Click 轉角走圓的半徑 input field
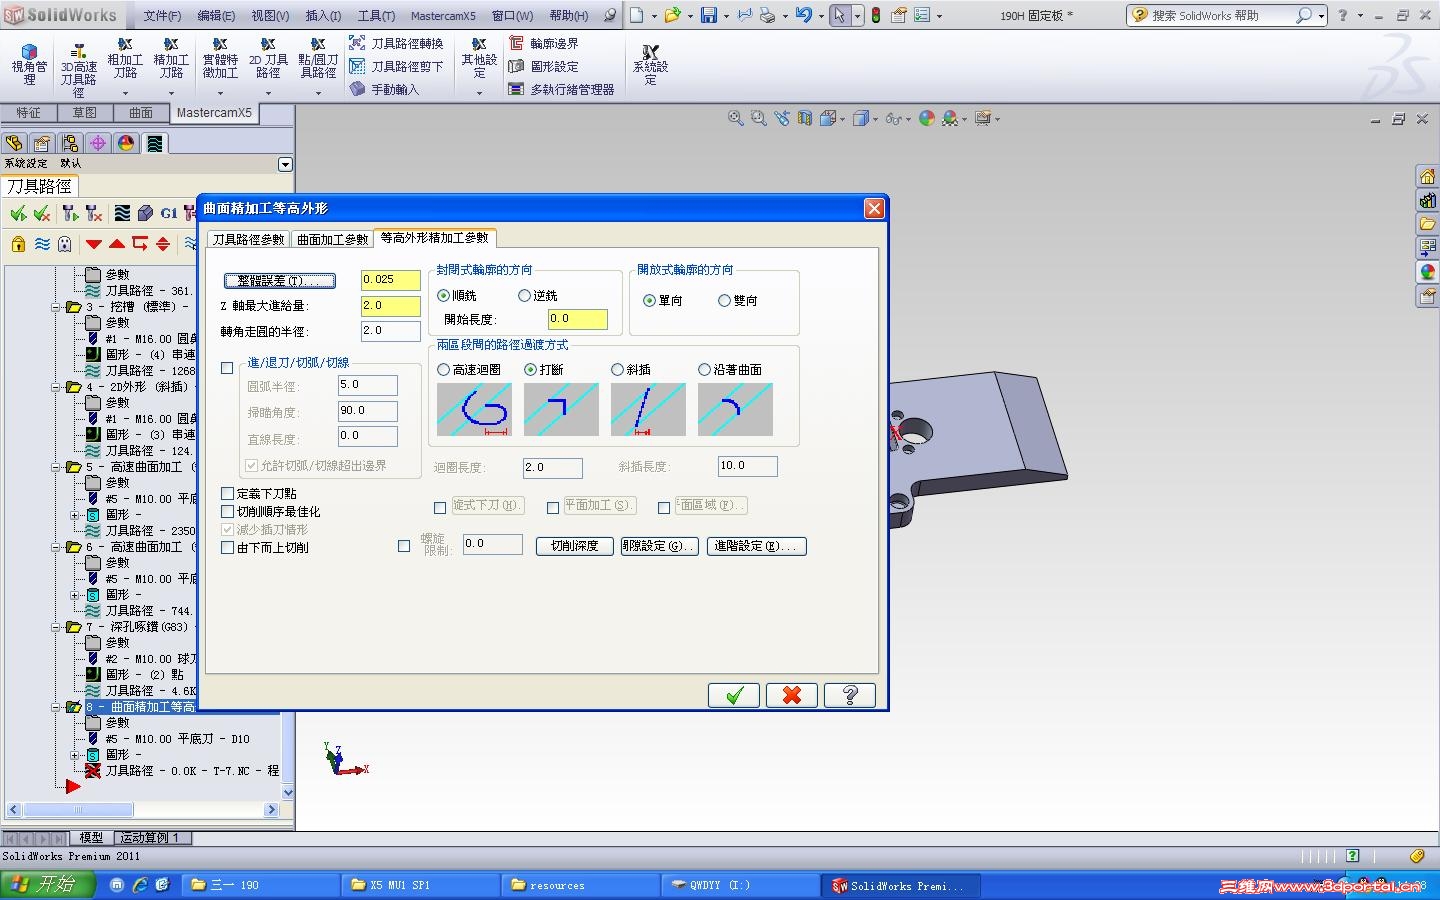This screenshot has height=900, width=1440. coord(391,331)
